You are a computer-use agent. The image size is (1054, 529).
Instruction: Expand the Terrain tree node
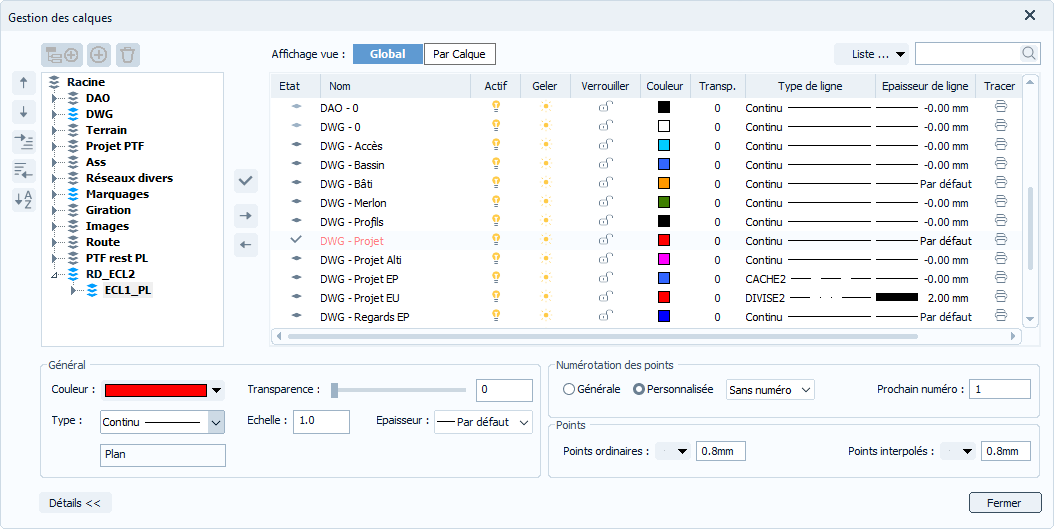point(54,130)
